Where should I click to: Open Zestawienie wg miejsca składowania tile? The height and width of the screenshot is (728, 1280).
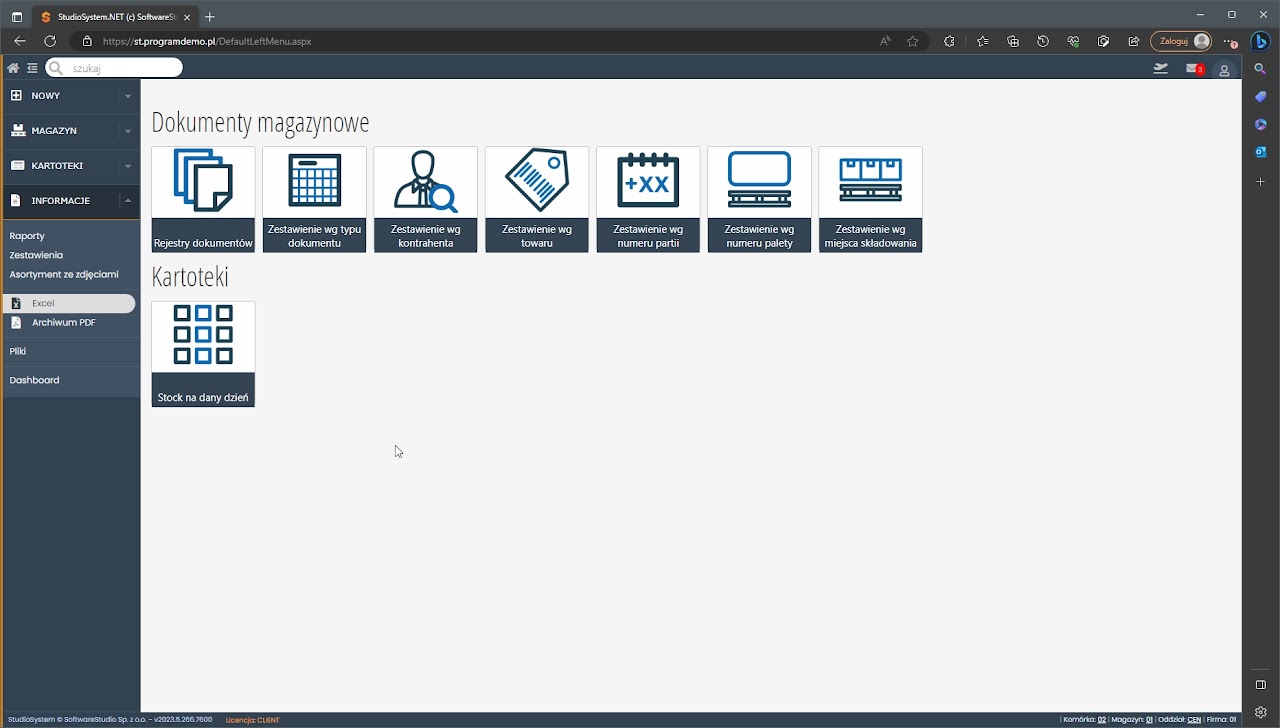point(870,199)
